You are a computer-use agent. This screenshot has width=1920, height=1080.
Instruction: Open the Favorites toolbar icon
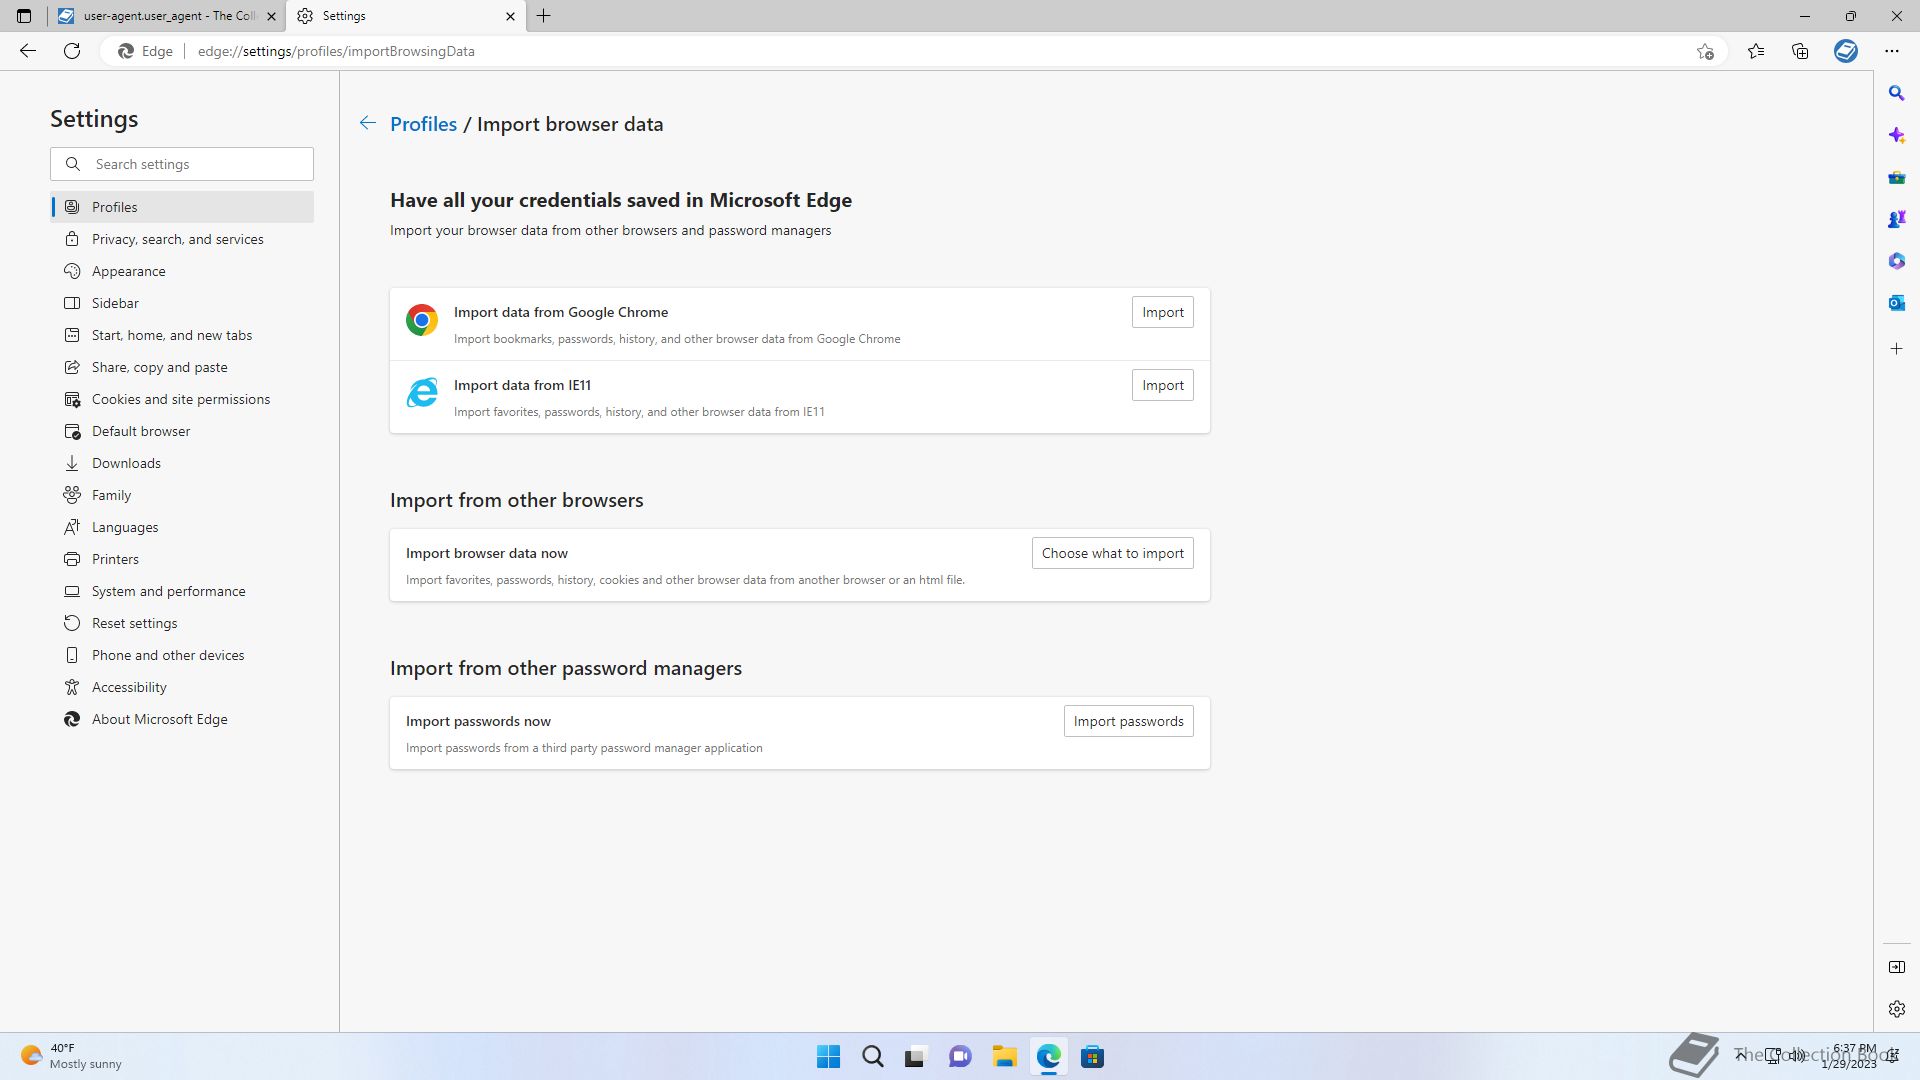tap(1756, 51)
